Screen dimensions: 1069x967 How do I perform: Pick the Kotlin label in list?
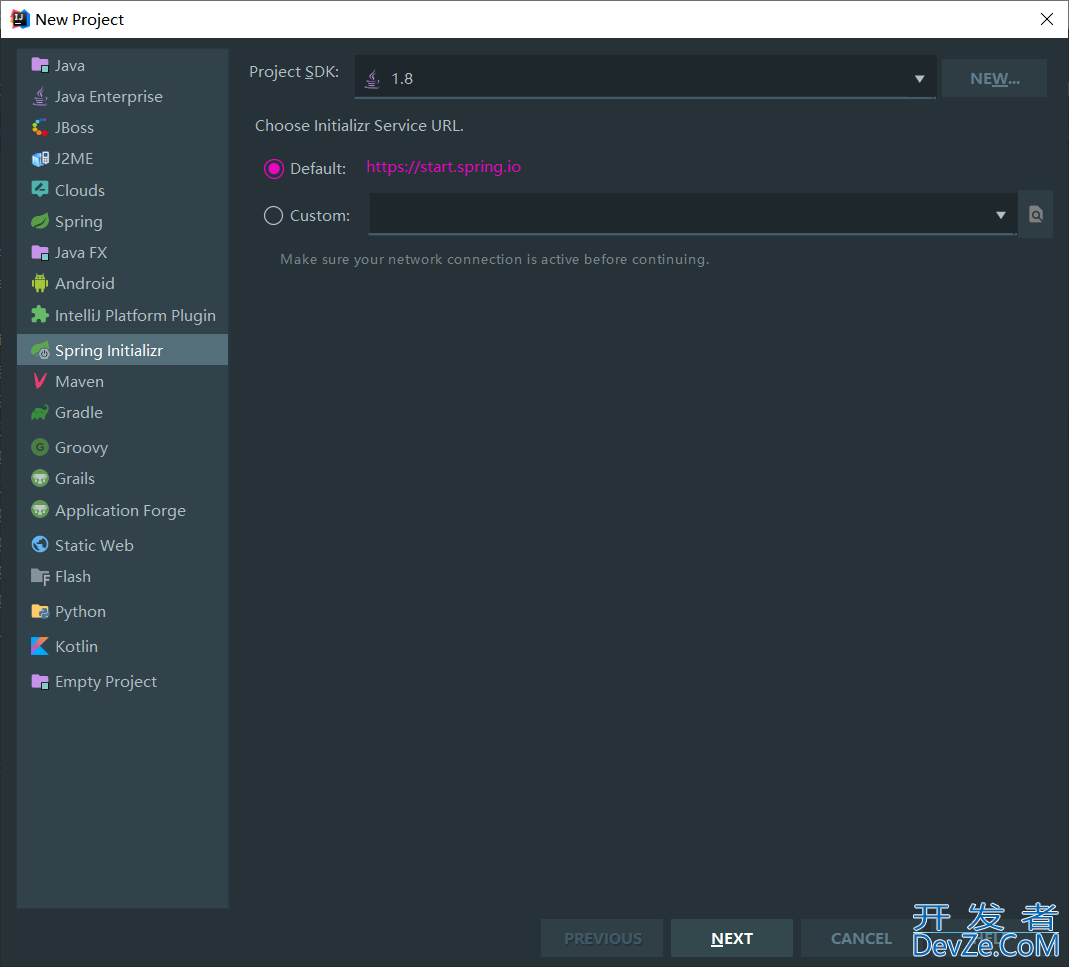[x=76, y=646]
